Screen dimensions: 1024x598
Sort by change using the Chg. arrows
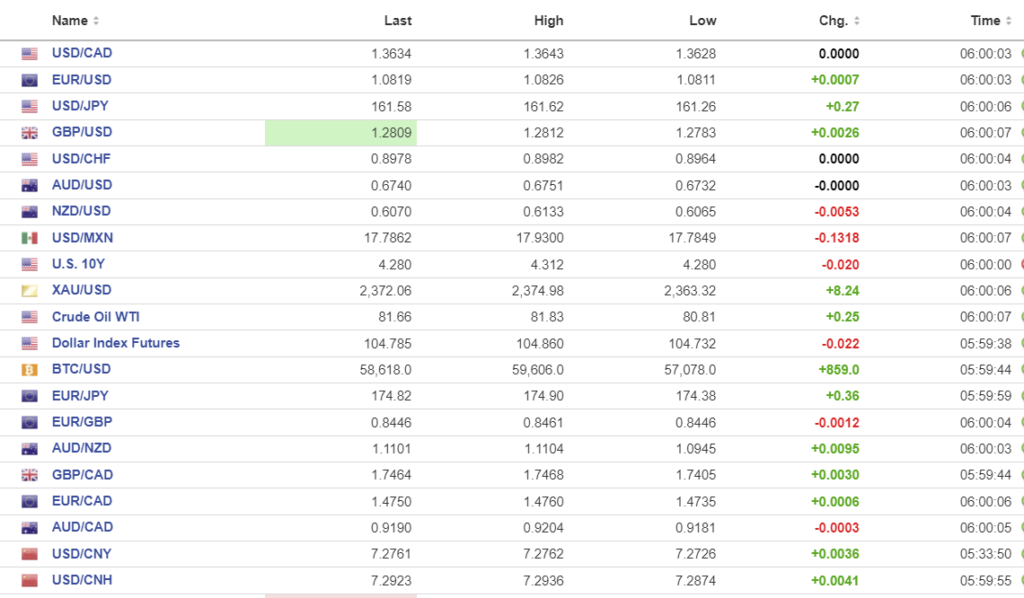click(x=857, y=21)
